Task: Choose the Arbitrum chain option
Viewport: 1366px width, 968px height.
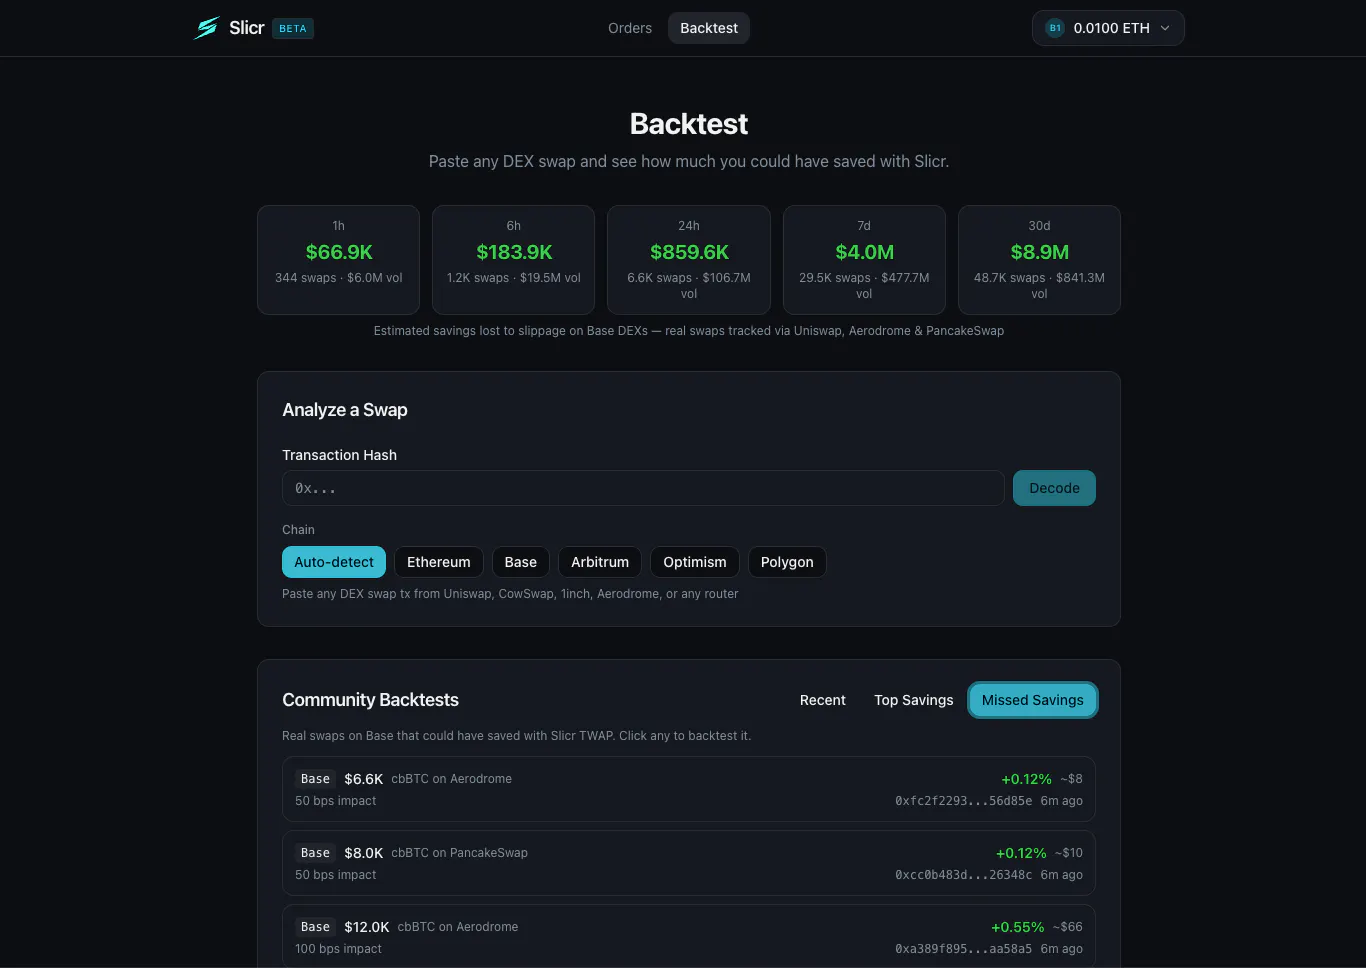Action: tap(600, 562)
